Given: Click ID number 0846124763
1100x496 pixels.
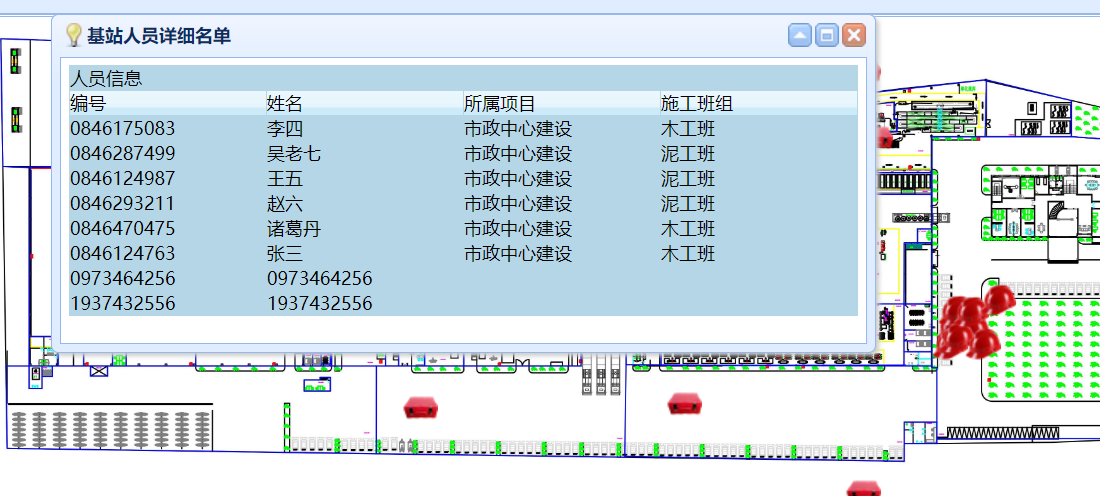Looking at the screenshot, I should (x=122, y=254).
